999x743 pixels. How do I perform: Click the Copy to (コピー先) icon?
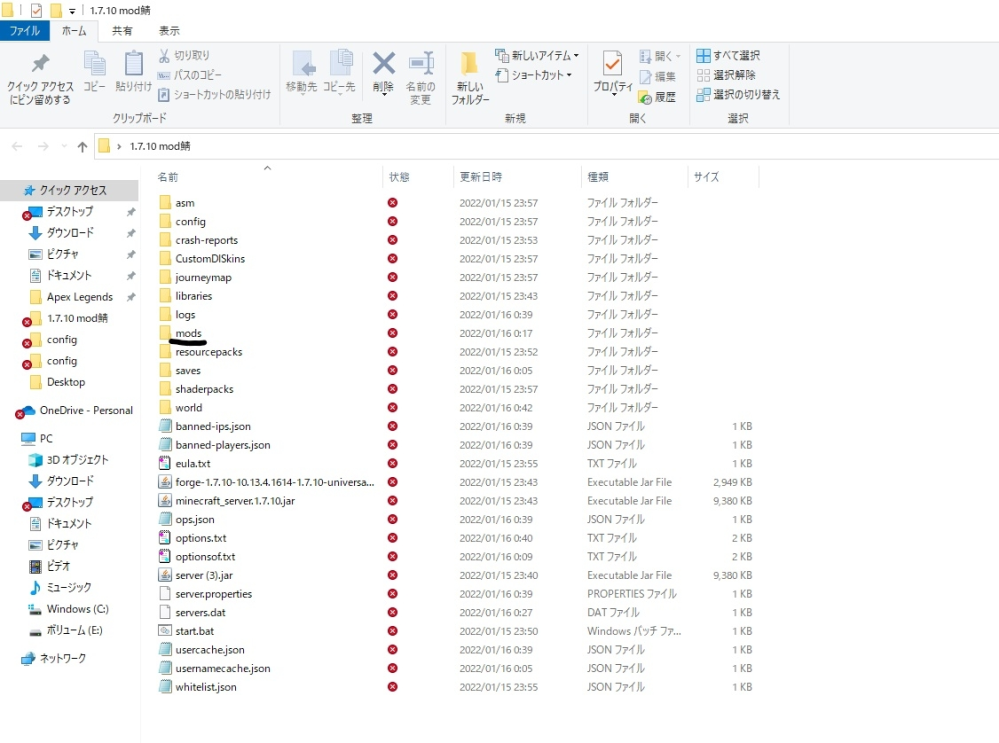pos(340,64)
